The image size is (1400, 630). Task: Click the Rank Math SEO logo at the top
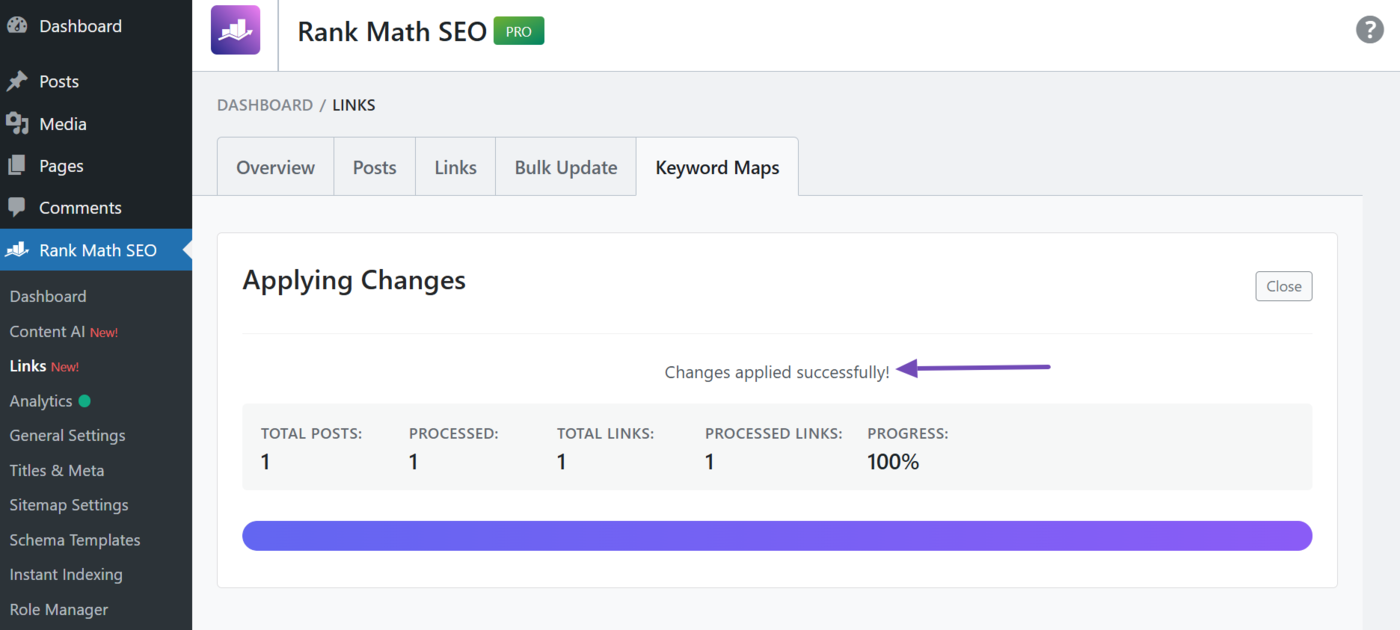pyautogui.click(x=234, y=30)
